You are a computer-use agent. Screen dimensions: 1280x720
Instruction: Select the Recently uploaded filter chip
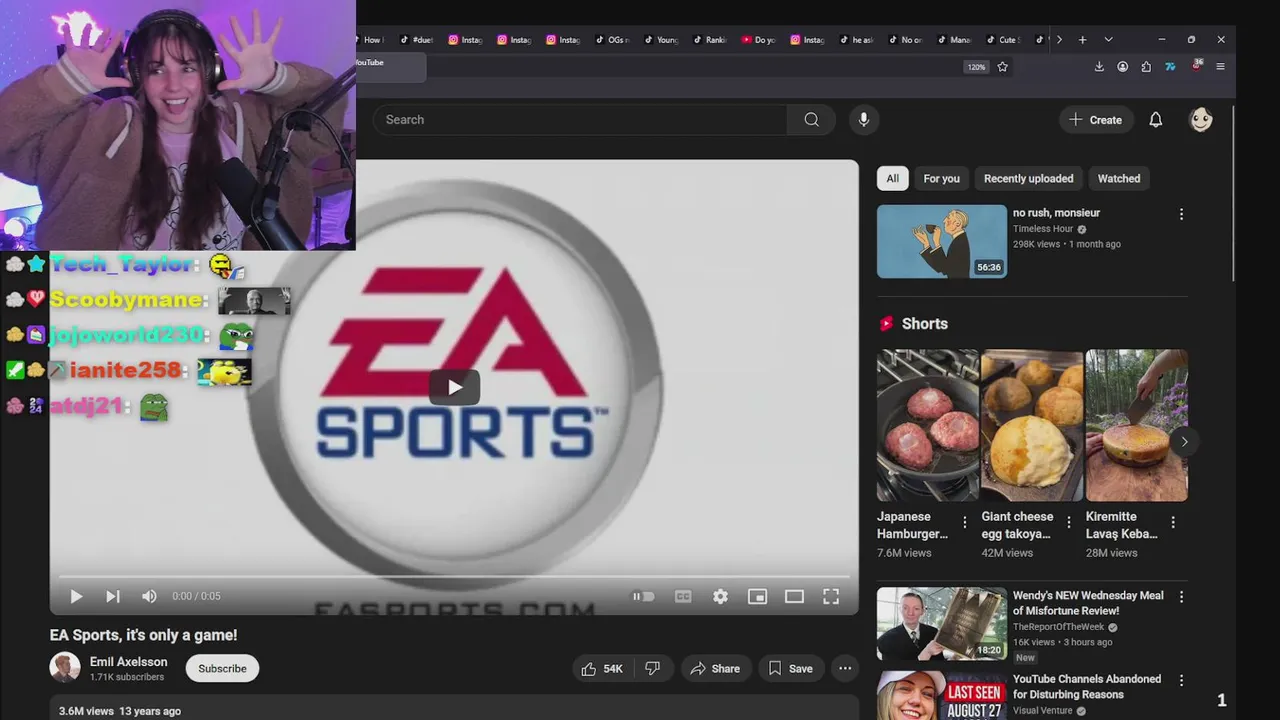(x=1028, y=178)
